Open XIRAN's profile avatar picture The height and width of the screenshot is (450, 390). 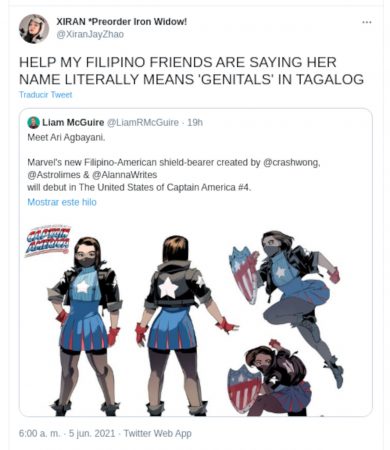(x=34, y=29)
